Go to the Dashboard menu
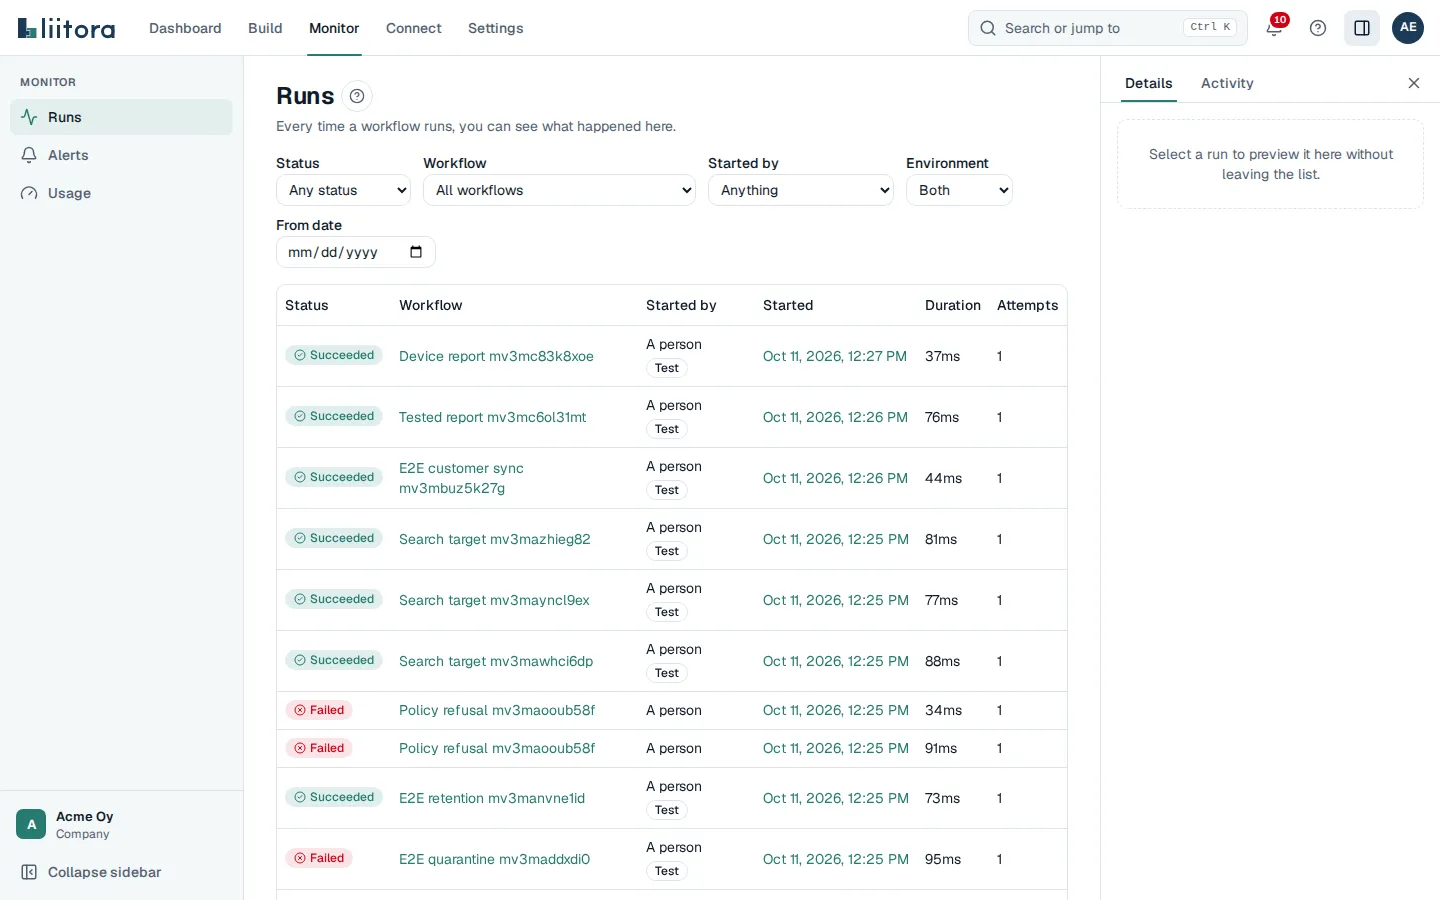Screen dimensions: 1440x900 (185, 28)
